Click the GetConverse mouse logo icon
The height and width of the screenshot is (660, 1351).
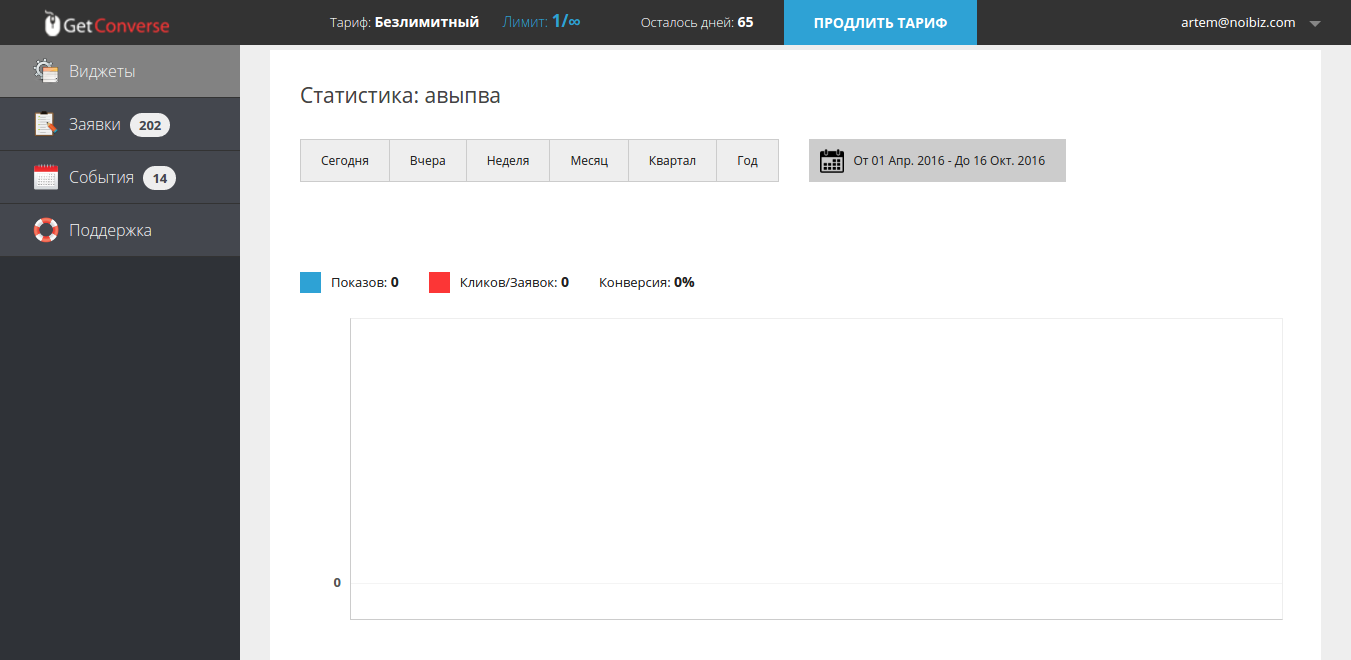click(x=51, y=24)
